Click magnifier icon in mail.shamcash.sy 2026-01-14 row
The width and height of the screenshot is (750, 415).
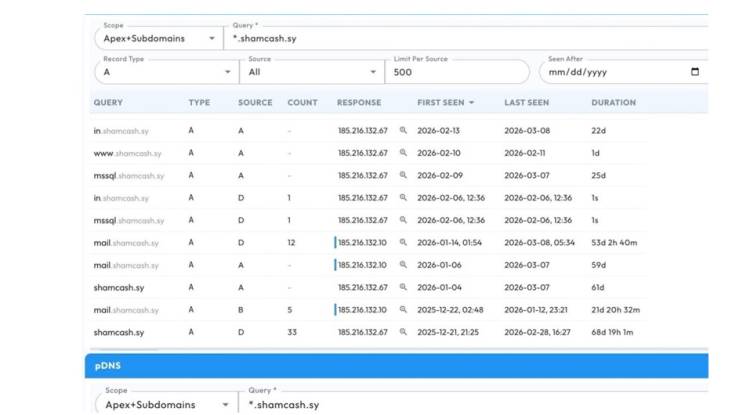click(404, 243)
